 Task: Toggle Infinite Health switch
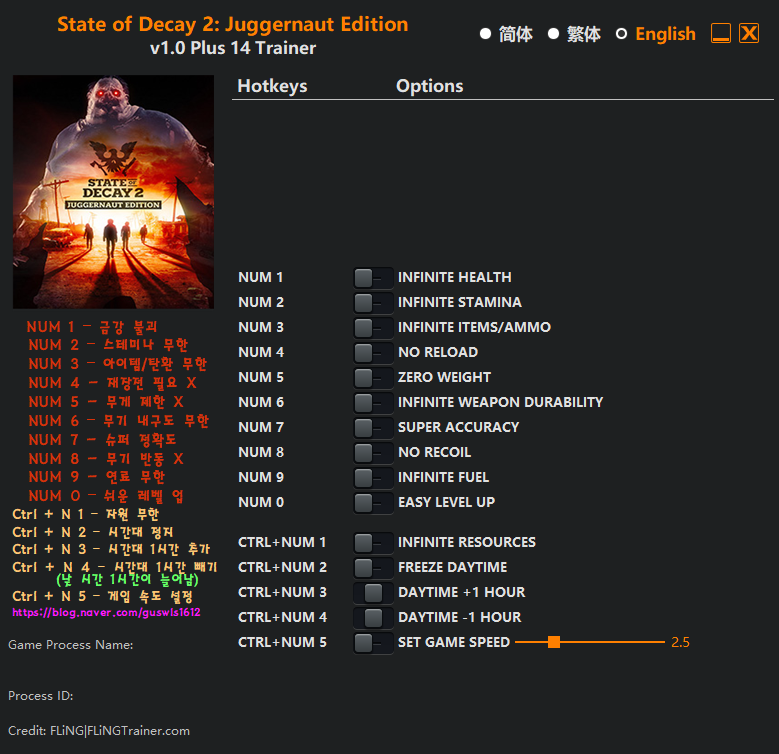click(x=373, y=278)
